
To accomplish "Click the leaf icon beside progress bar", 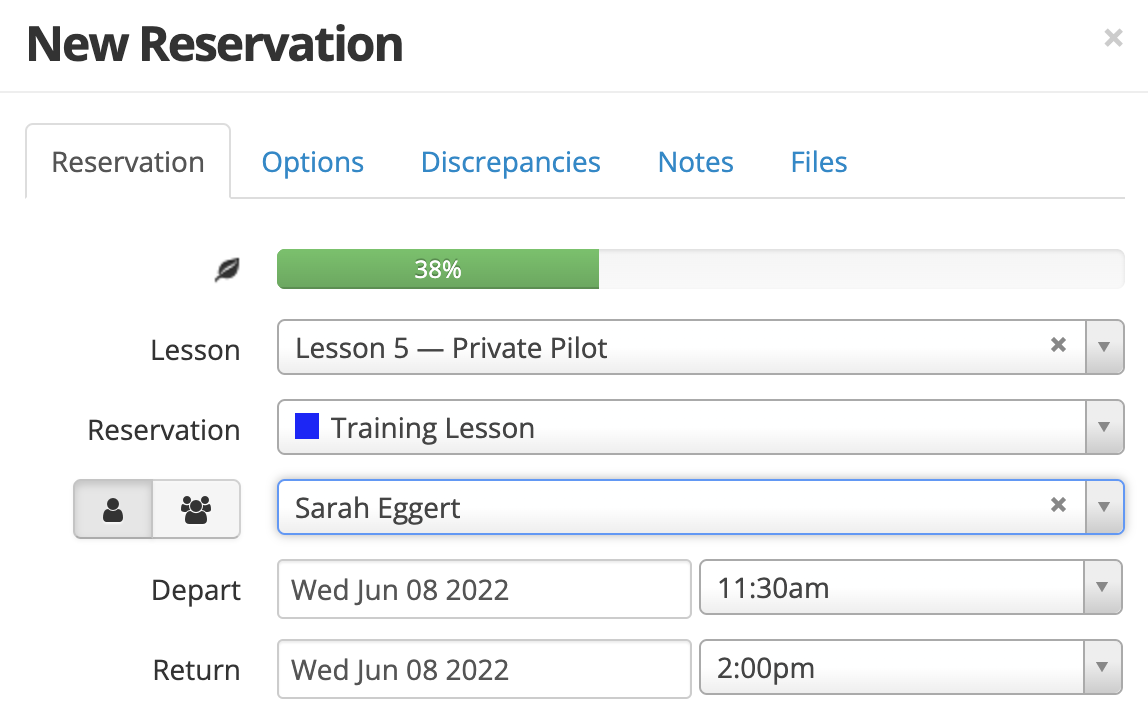I will click(x=227, y=270).
